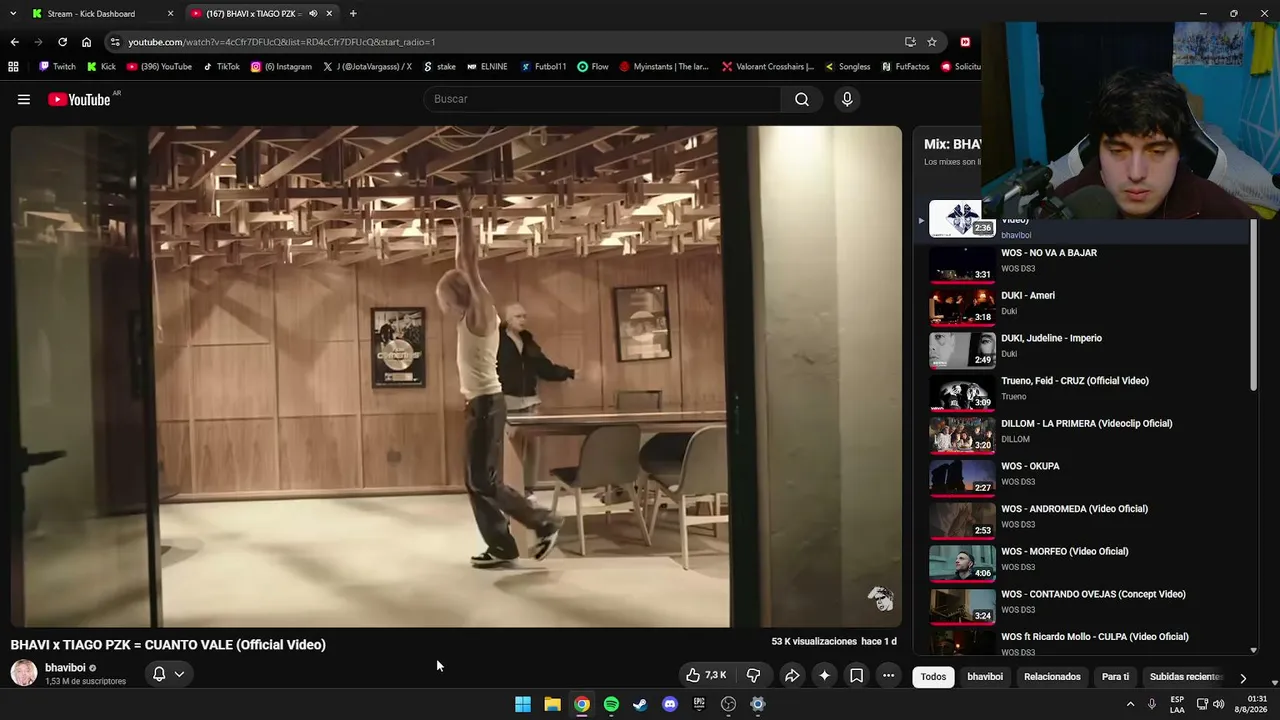Play WOS - NO VA A BAJAR thumbnail
This screenshot has width=1280, height=720.
tap(962, 264)
